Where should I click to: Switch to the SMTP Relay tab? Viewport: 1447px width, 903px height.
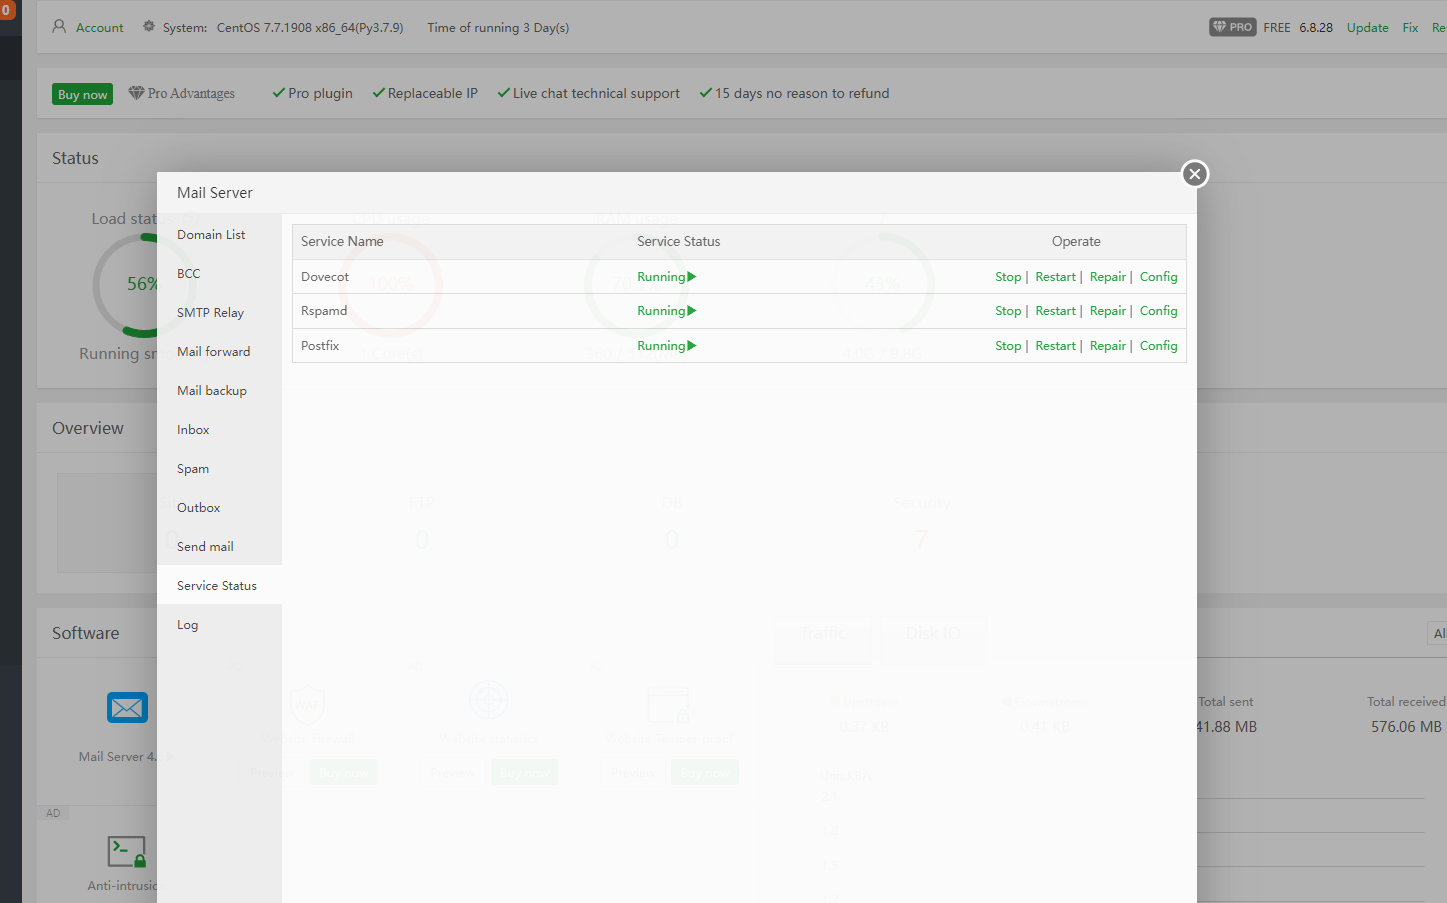click(x=210, y=313)
